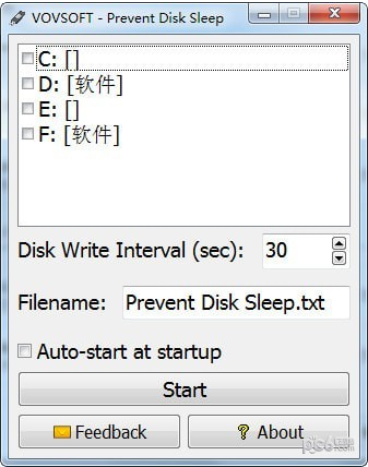Image resolution: width=368 pixels, height=467 pixels.
Task: Click the VOVSOFT app icon in title bar
Action: point(17,18)
